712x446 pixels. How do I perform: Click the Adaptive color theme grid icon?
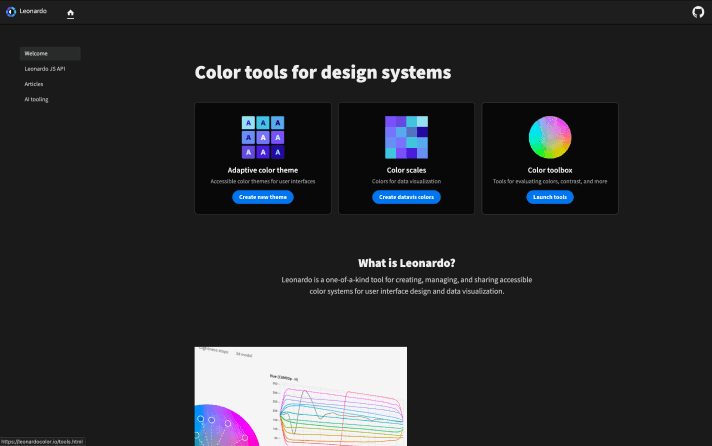coord(263,137)
